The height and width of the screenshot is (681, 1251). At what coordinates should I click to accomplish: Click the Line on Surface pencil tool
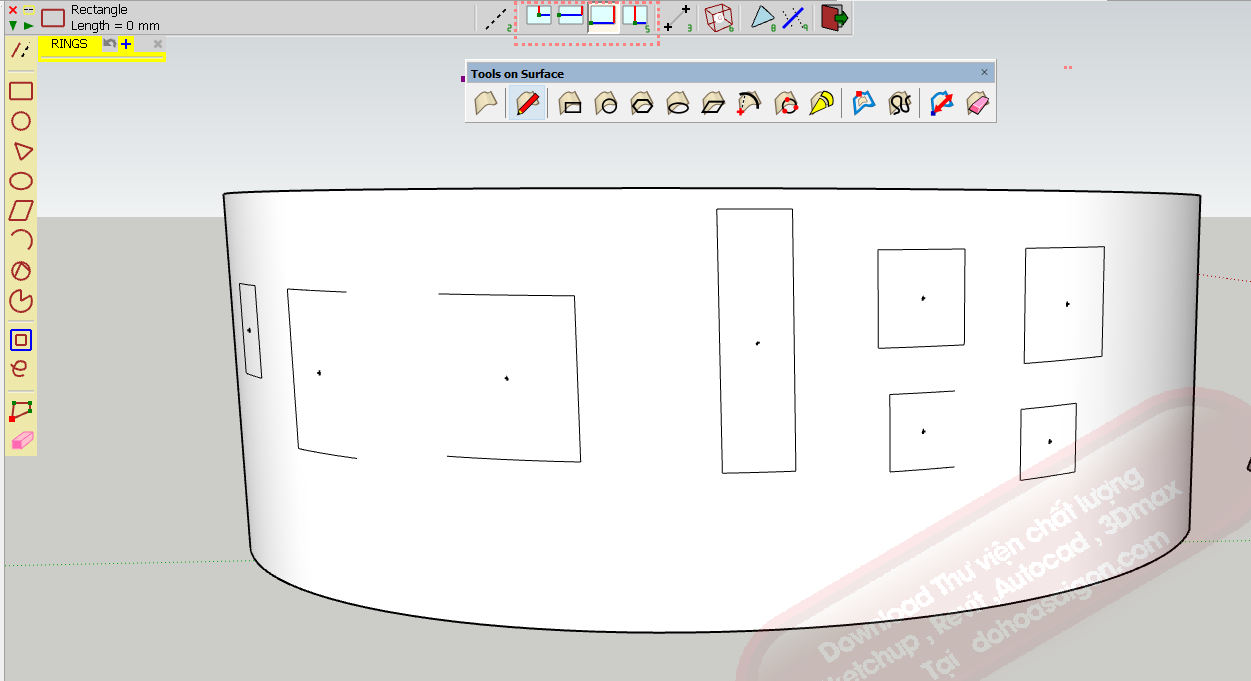(x=527, y=103)
